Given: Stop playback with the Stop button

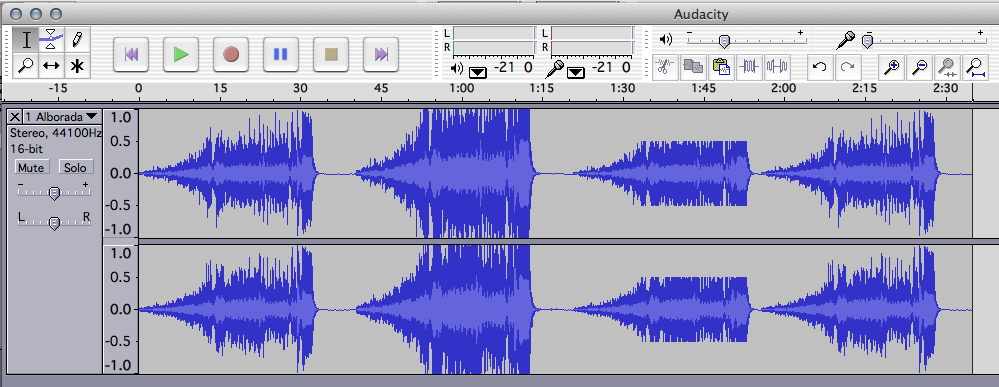Looking at the screenshot, I should (x=331, y=54).
